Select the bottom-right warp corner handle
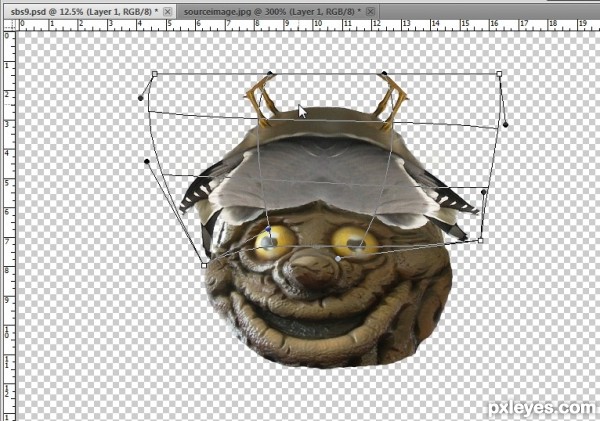Image resolution: width=600 pixels, height=421 pixels. coord(481,240)
